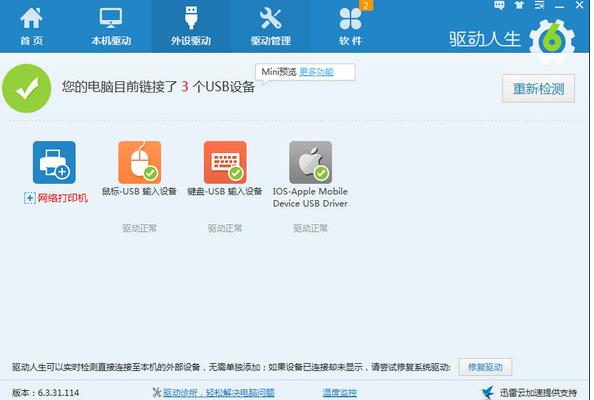Click the 迅雷云加速提供支持 text

(x=538, y=393)
